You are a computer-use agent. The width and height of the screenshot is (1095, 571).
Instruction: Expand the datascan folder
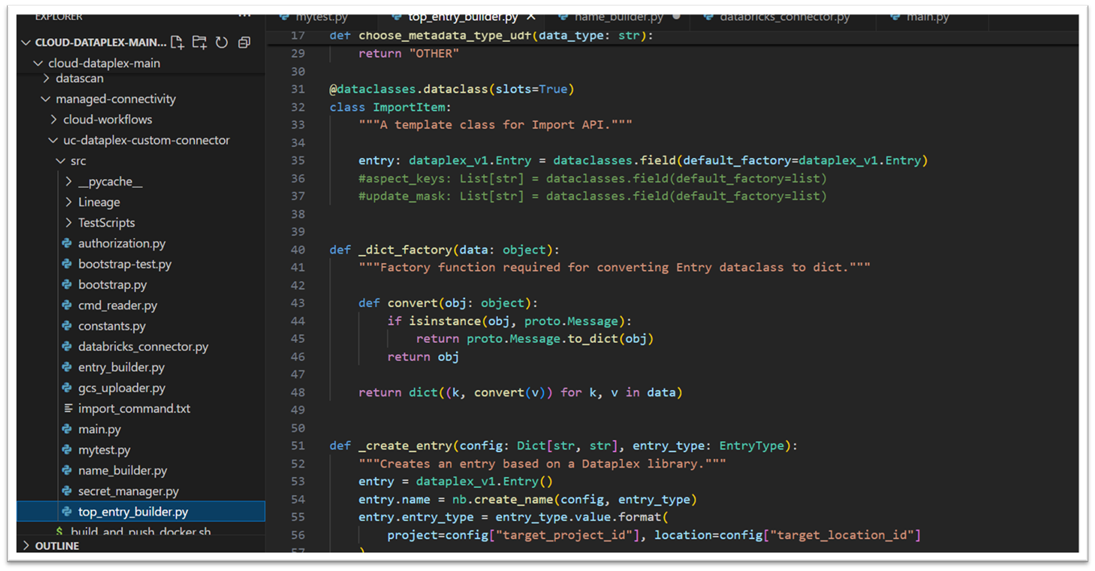47,78
